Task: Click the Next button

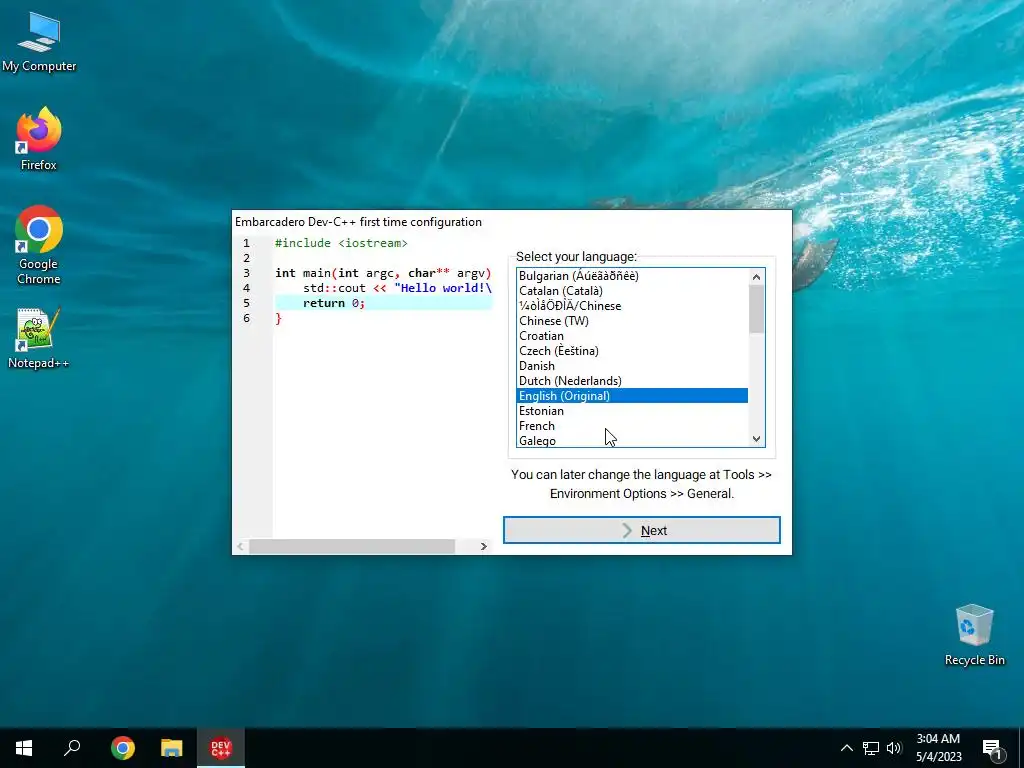Action: click(641, 530)
